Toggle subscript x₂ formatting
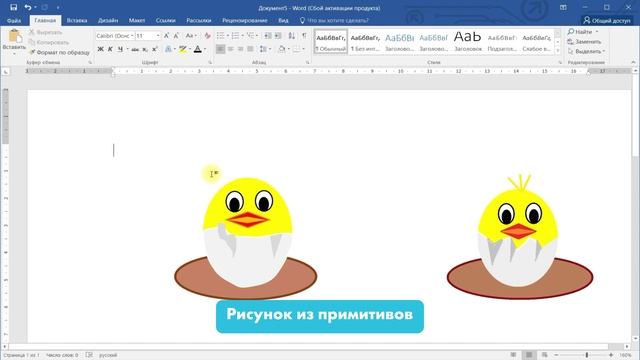Image resolution: width=640 pixels, height=360 pixels. [x=145, y=49]
